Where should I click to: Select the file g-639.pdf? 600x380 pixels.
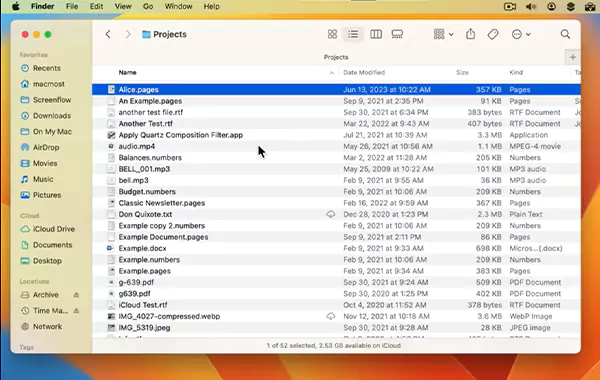[136, 282]
